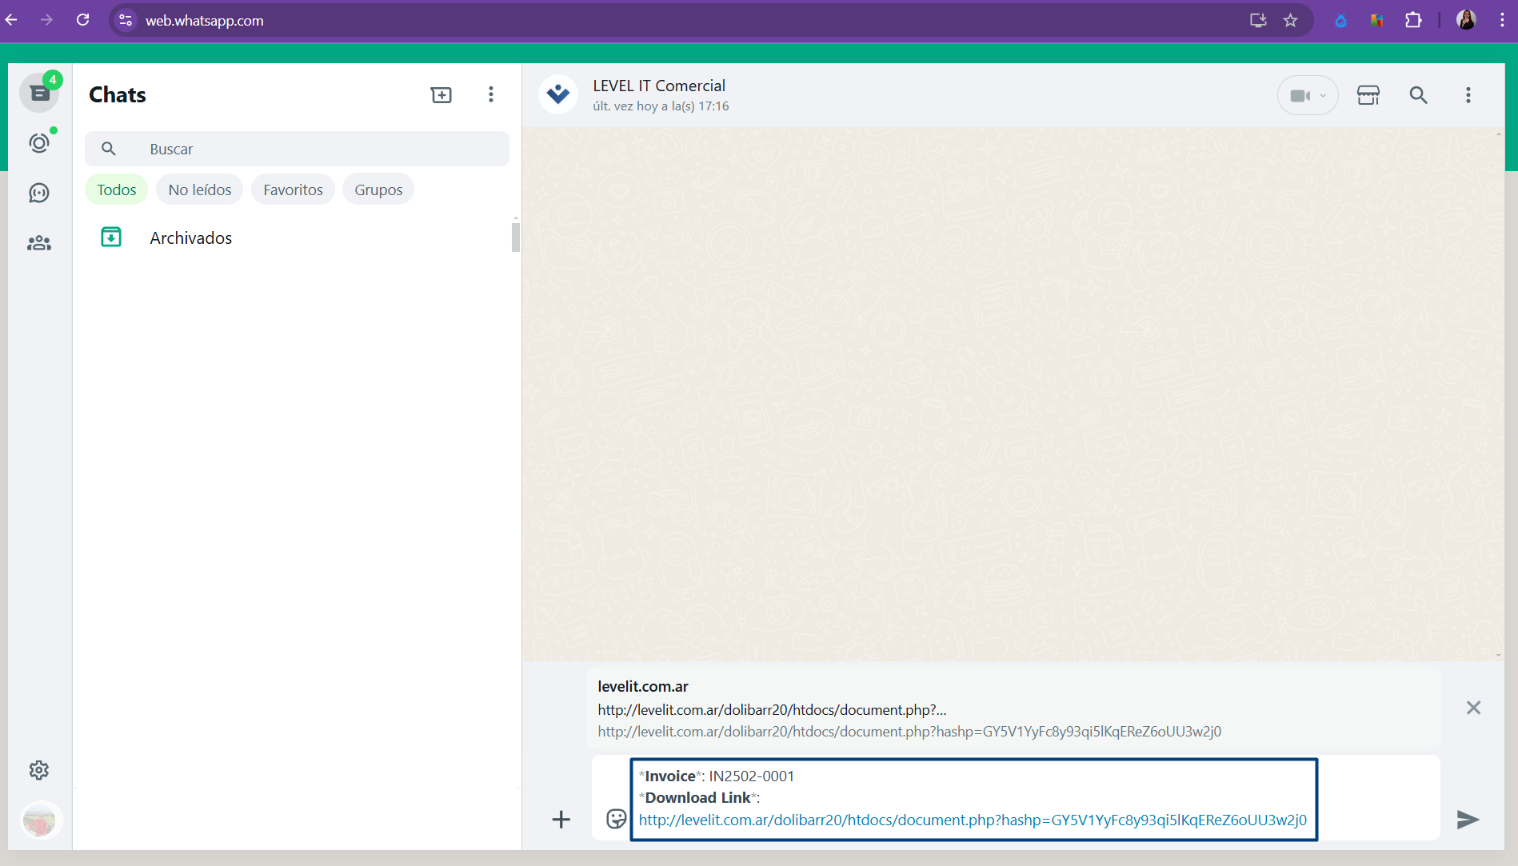
Task: Open the Status updates icon
Action: (40, 143)
